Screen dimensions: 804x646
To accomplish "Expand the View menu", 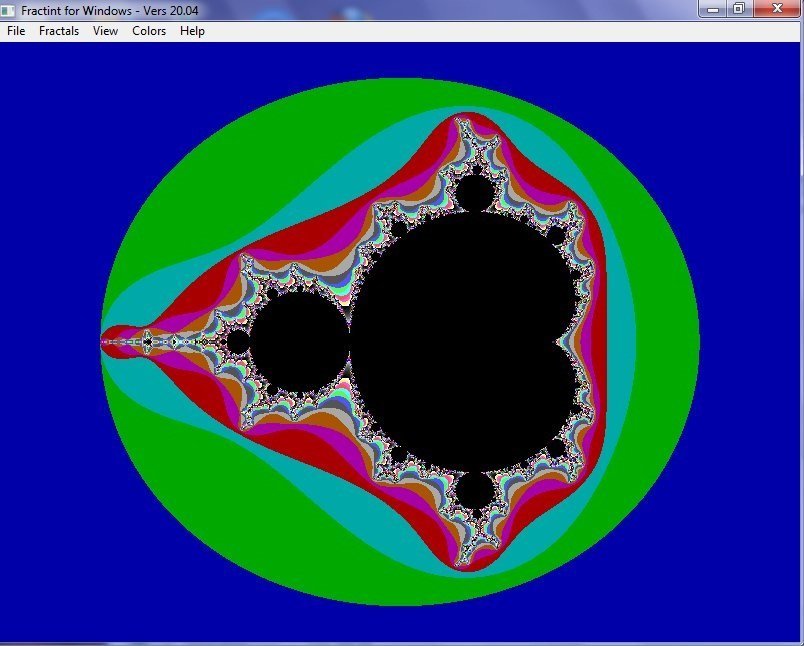I will [x=105, y=31].
